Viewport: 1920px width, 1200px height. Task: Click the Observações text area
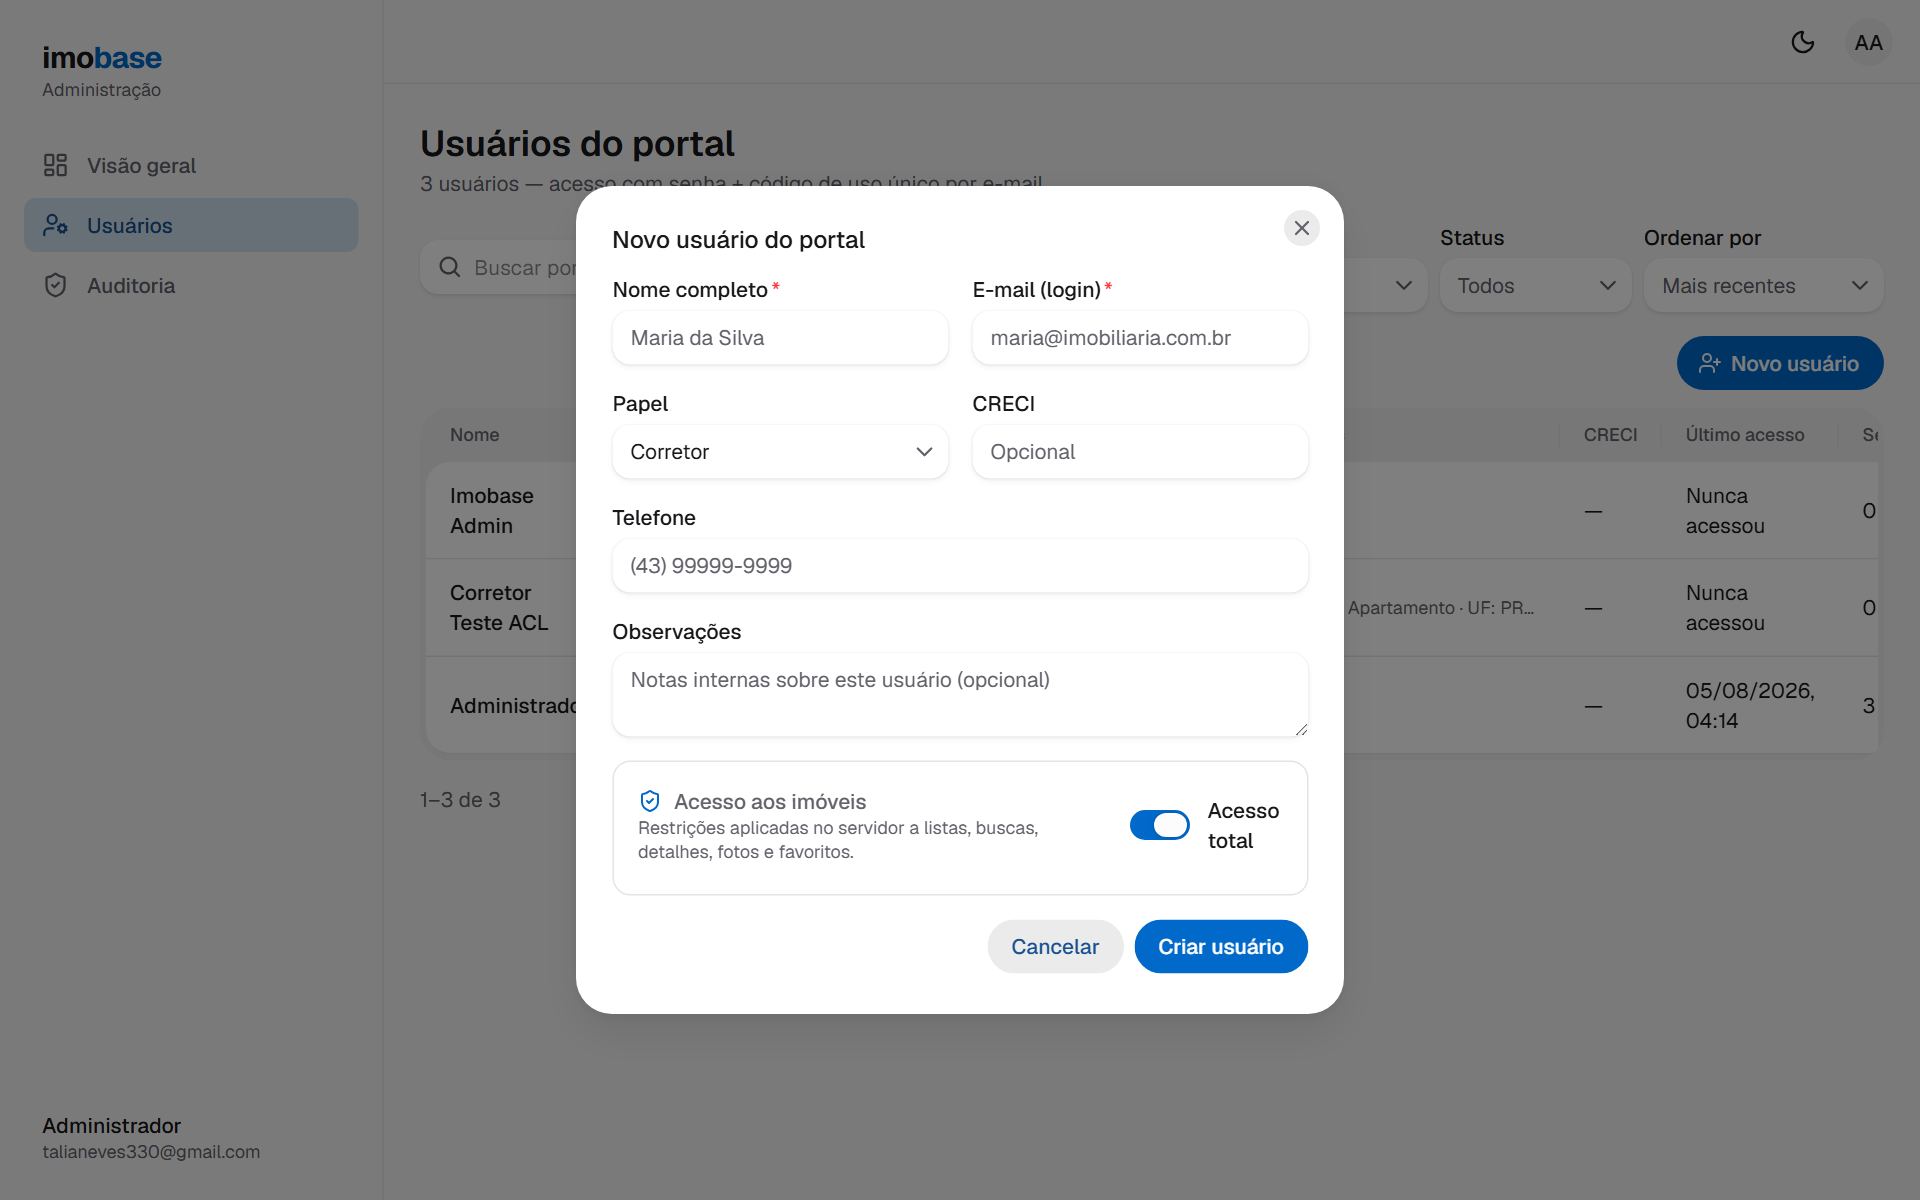pyautogui.click(x=960, y=695)
